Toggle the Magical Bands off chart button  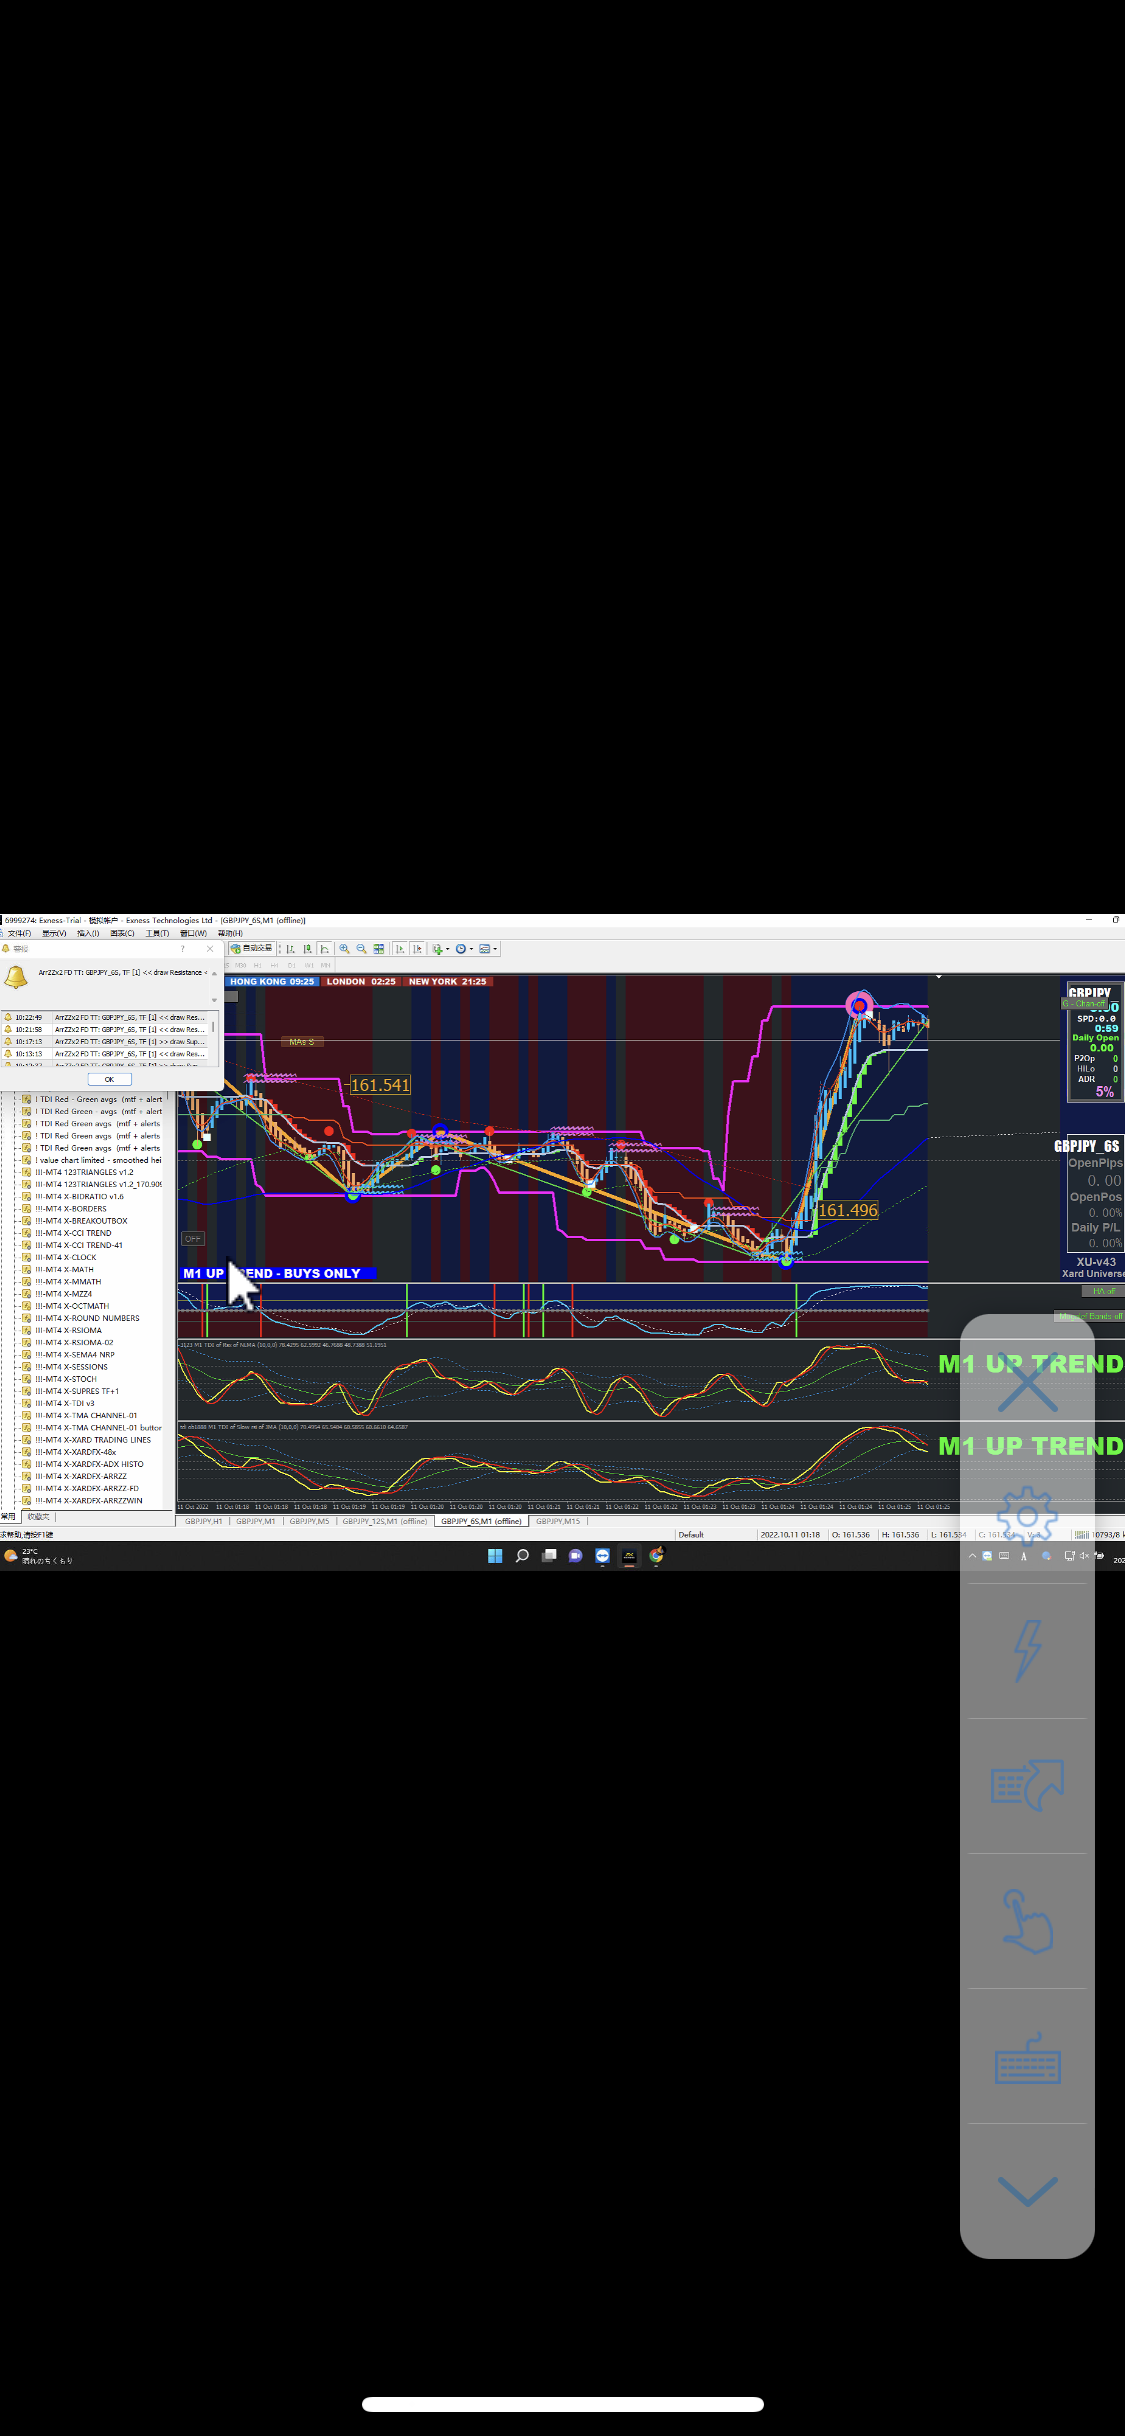pos(1090,1317)
